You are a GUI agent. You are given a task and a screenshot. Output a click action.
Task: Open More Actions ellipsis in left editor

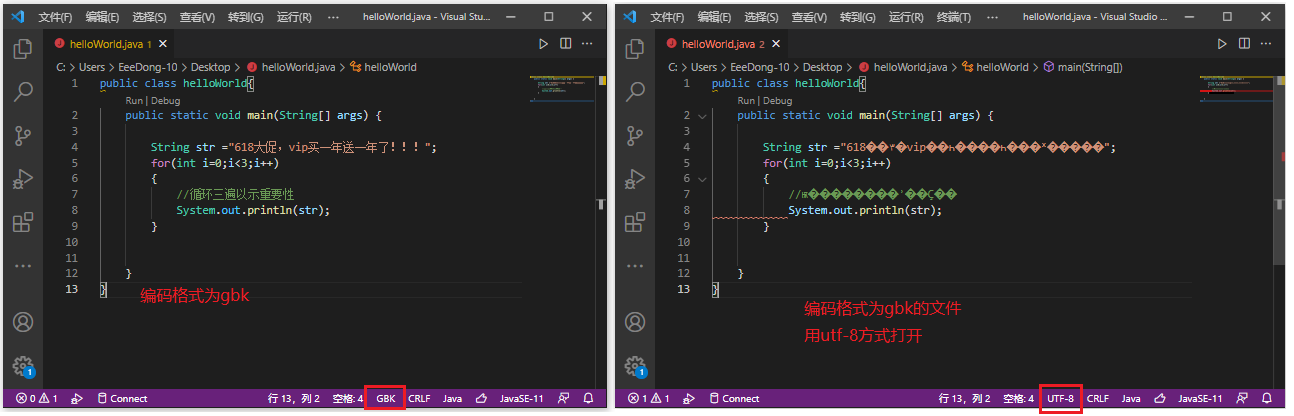pyautogui.click(x=589, y=44)
